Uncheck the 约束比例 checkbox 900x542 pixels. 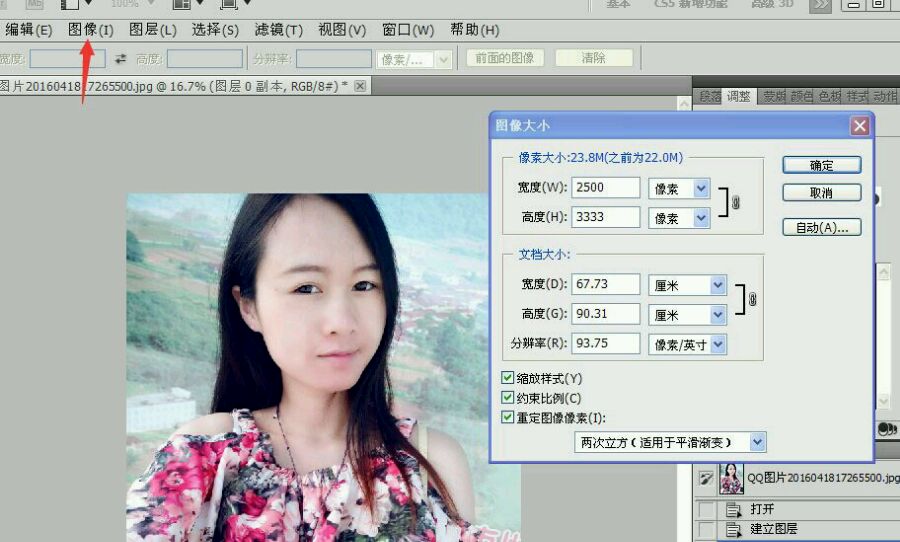[509, 398]
